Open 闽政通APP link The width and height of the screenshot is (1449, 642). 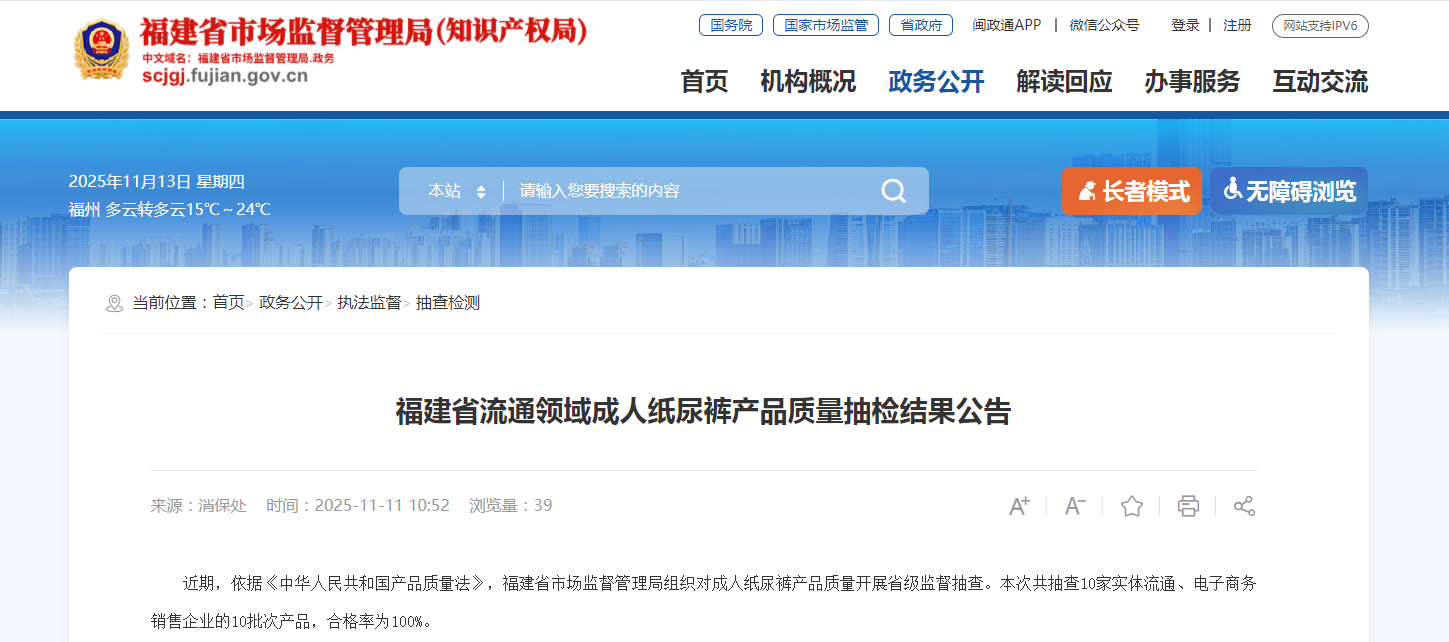tap(1007, 25)
